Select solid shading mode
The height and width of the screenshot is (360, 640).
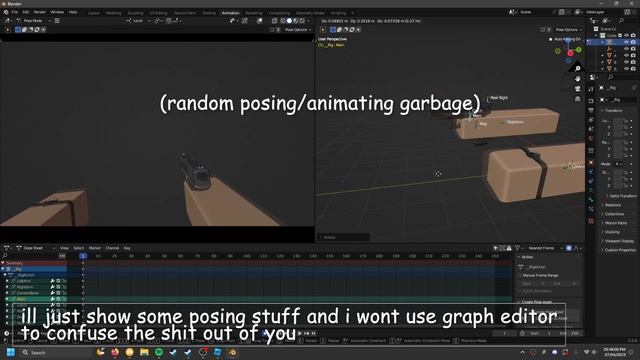click(289, 20)
